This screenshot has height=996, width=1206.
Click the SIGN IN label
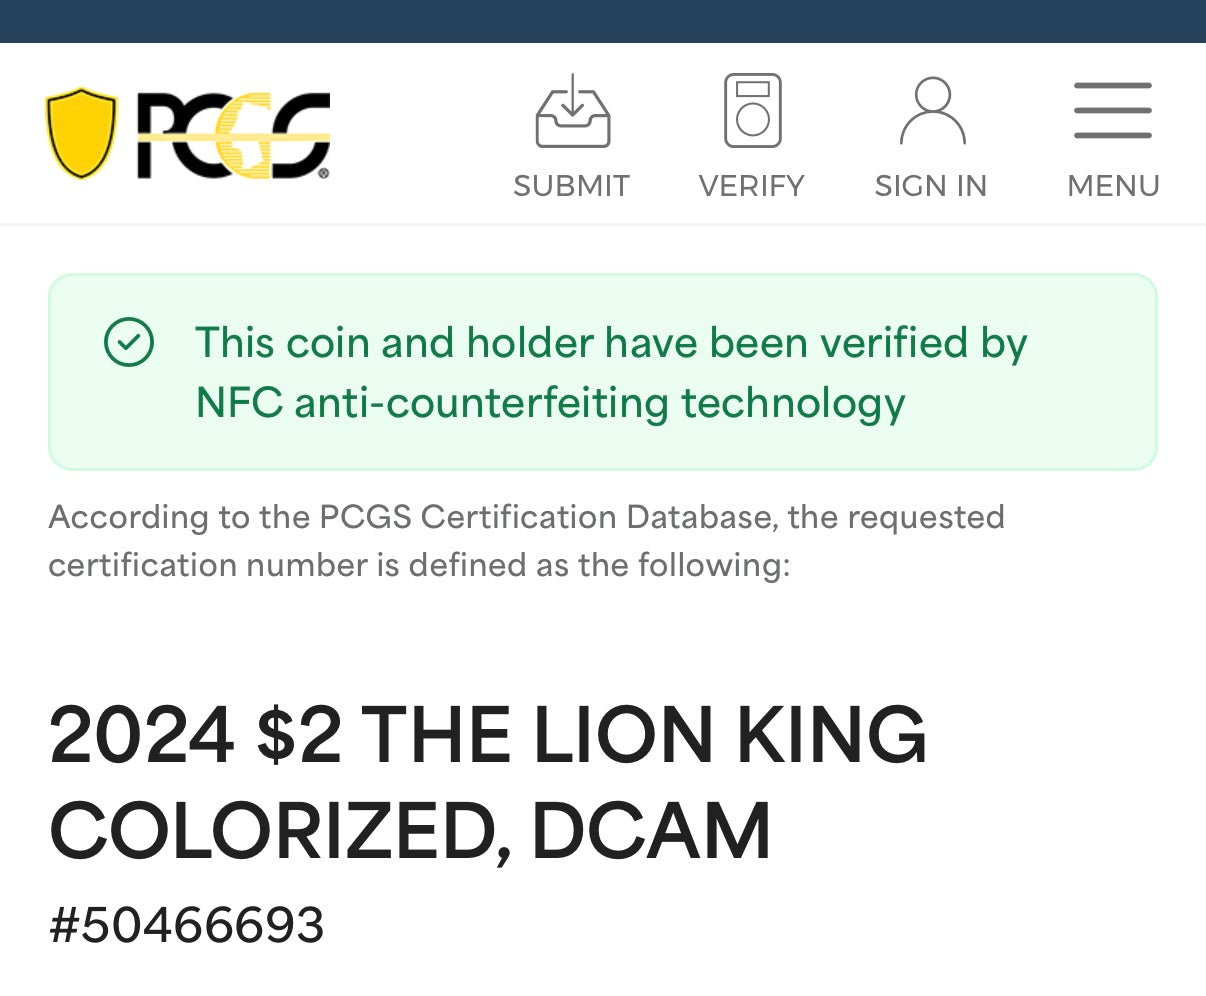(930, 186)
